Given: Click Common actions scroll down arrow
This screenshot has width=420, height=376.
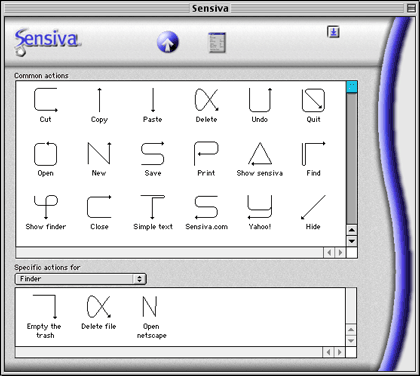Looking at the screenshot, I should 352,241.
